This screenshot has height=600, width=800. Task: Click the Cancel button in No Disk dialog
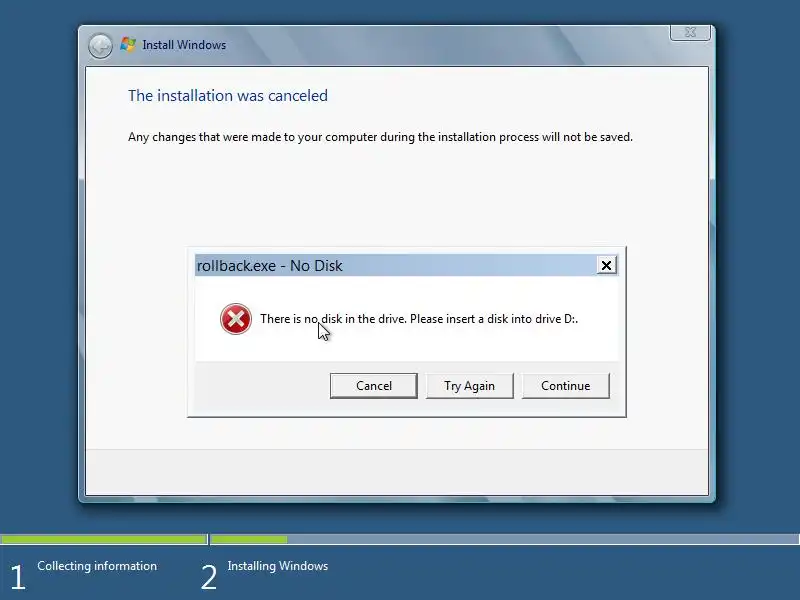tap(373, 386)
